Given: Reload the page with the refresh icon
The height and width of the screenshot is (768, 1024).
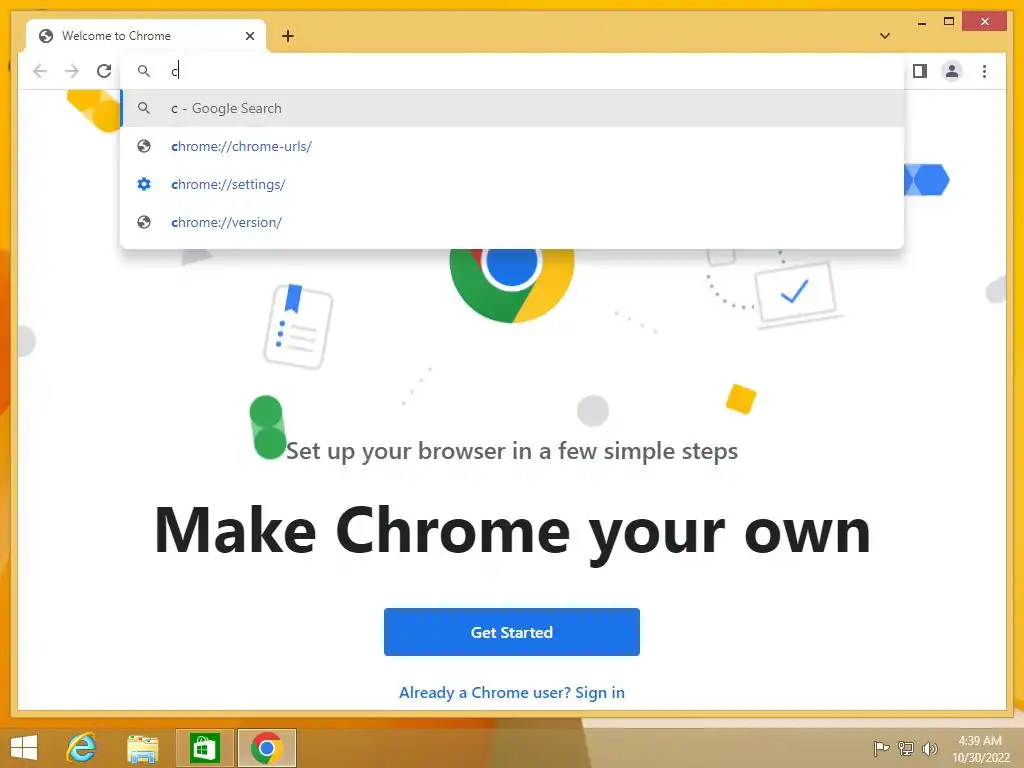Looking at the screenshot, I should click(x=104, y=71).
